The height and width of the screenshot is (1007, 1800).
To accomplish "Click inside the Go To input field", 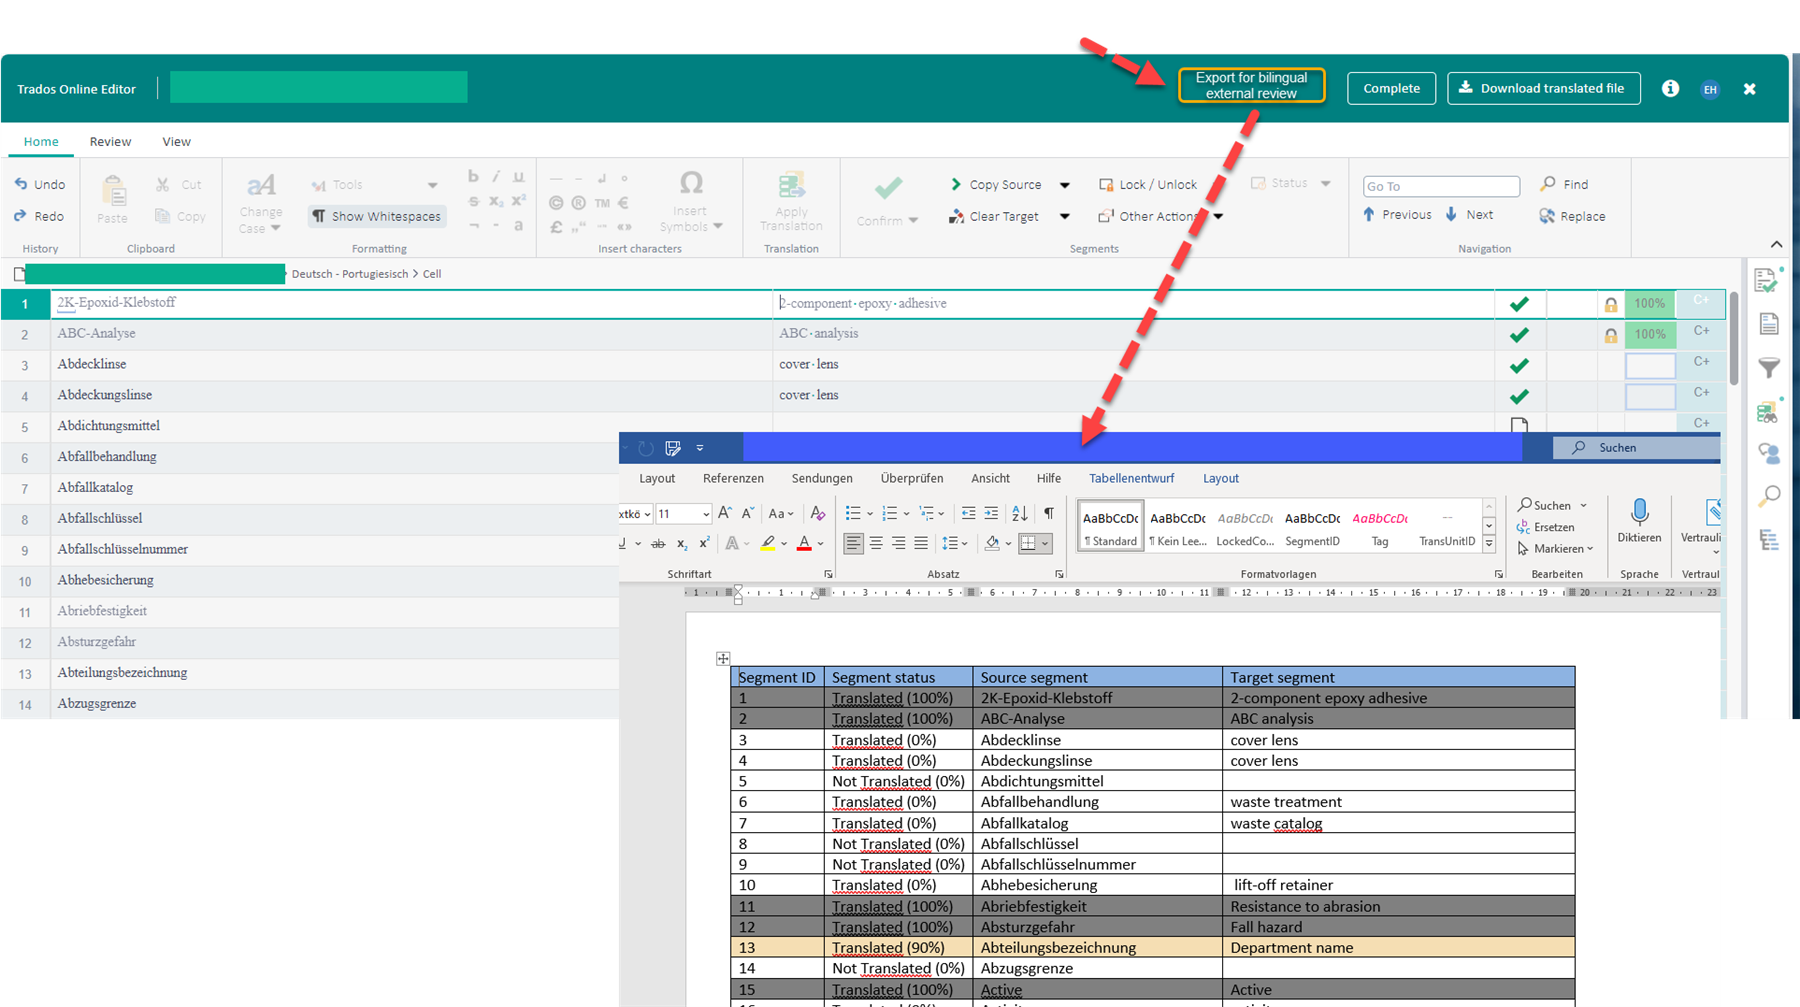I will (x=1440, y=186).
